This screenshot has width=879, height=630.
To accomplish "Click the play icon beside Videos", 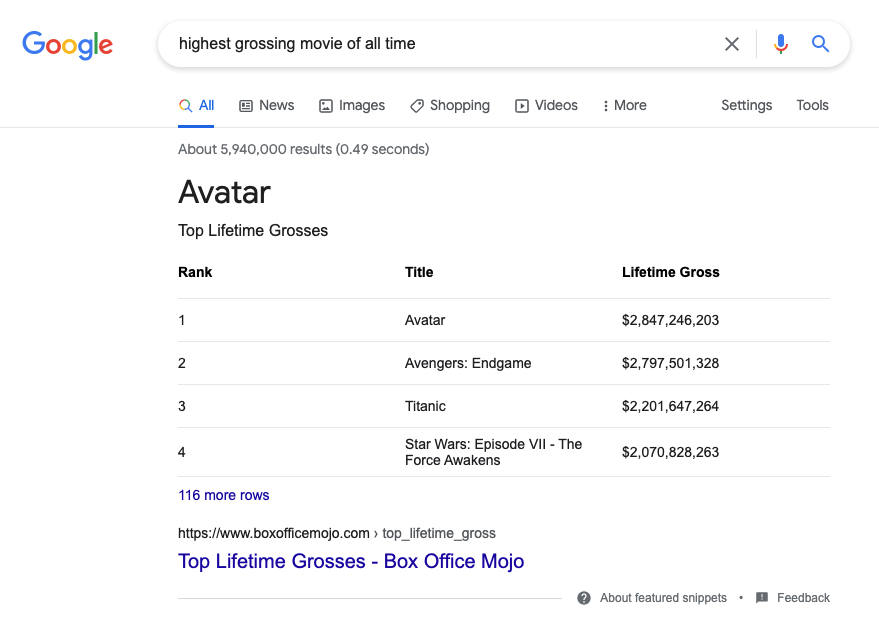I will tap(521, 105).
